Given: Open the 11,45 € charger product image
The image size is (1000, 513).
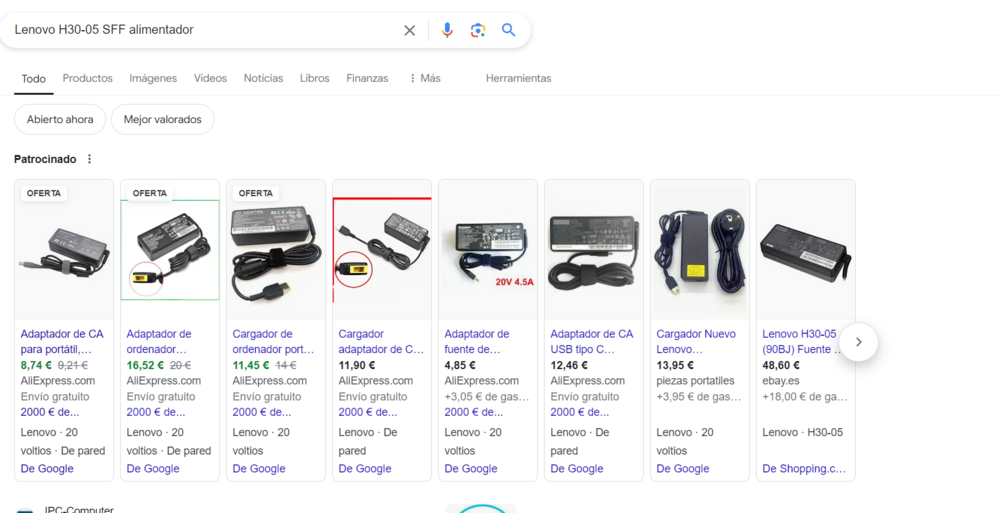Looking at the screenshot, I should click(x=276, y=250).
